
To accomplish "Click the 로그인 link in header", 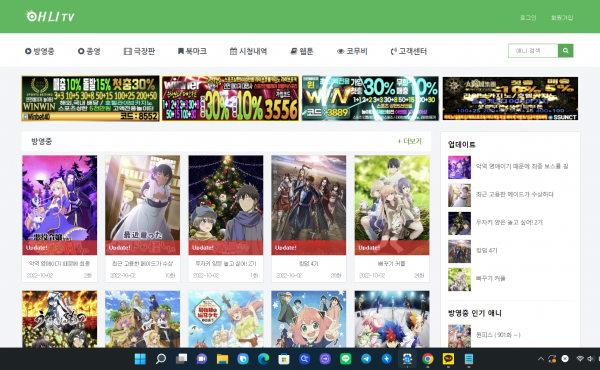I will click(x=528, y=18).
